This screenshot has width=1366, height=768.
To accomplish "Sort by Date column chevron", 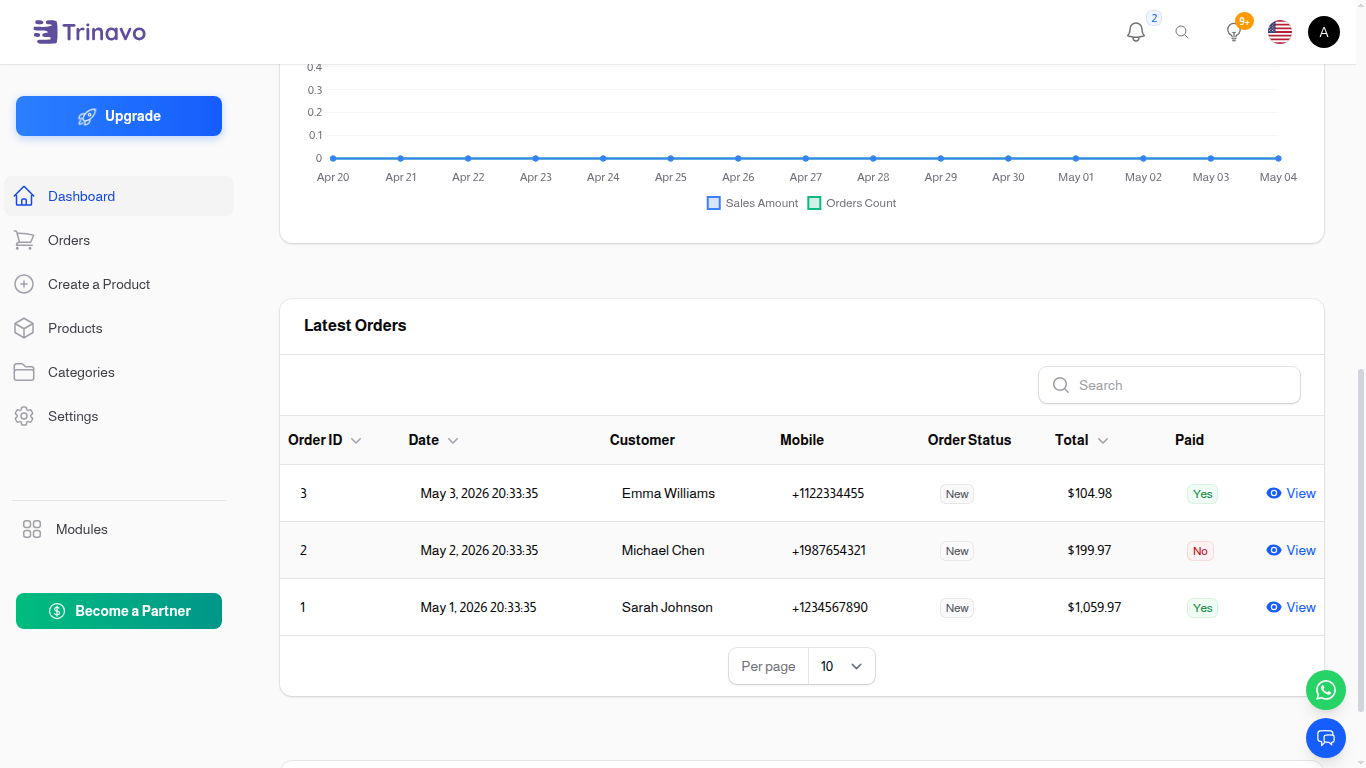I will pos(453,441).
